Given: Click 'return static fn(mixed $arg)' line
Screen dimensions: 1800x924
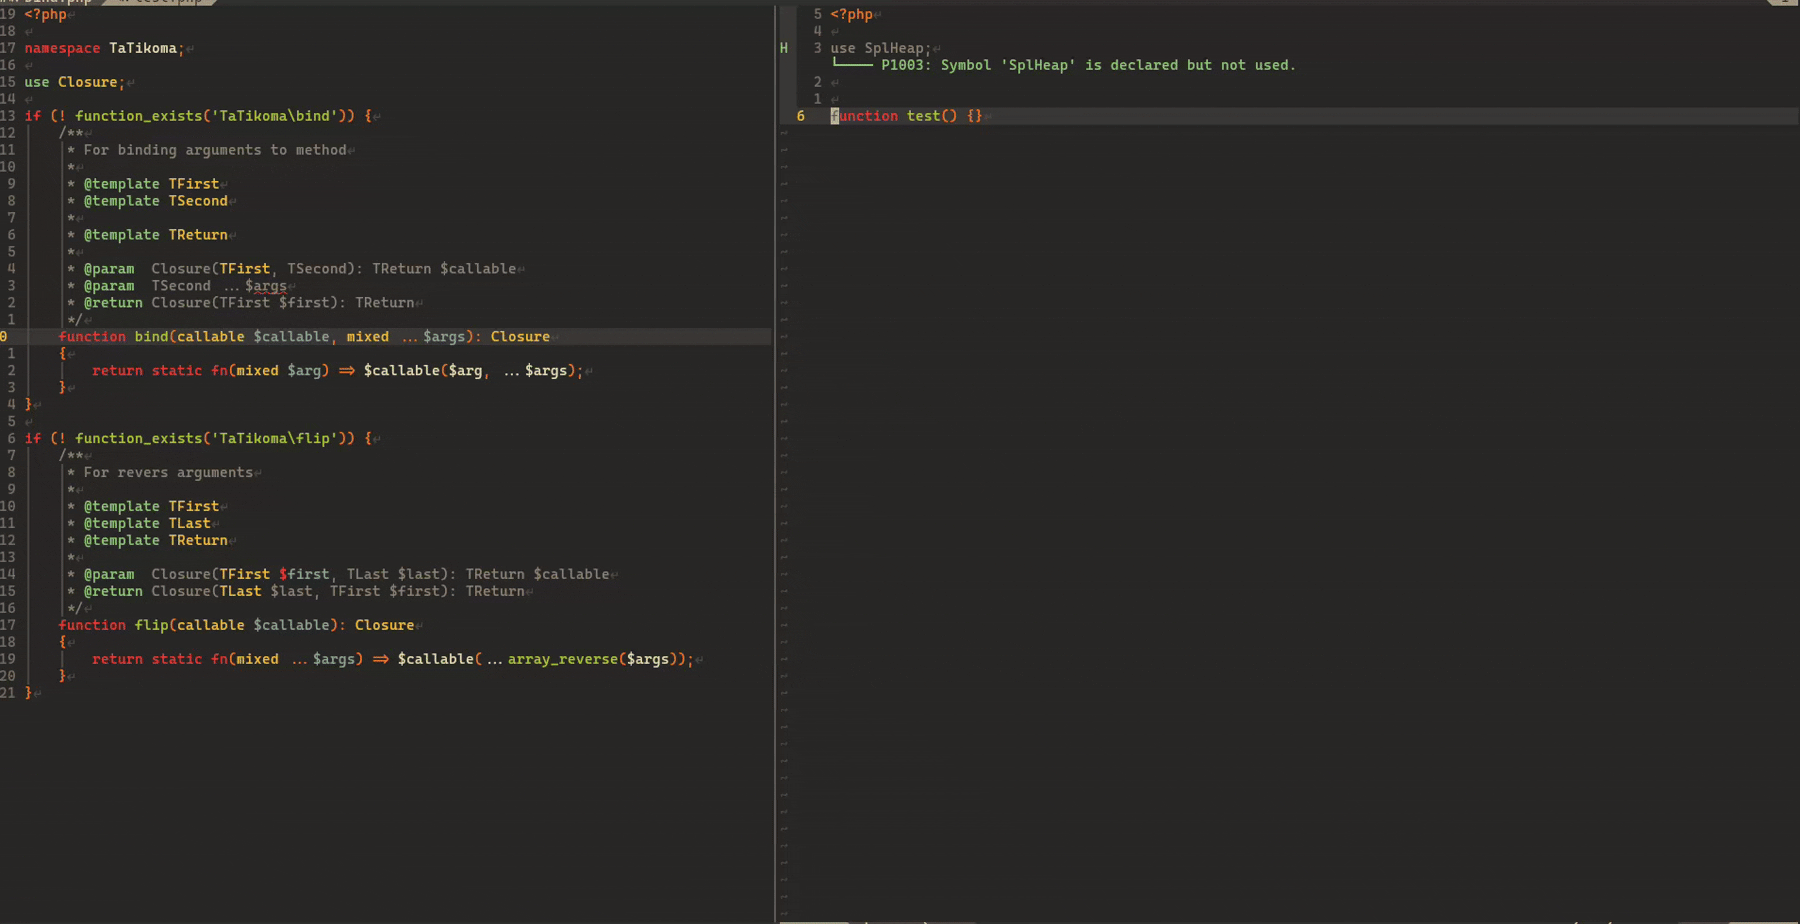Looking at the screenshot, I should click(338, 371).
